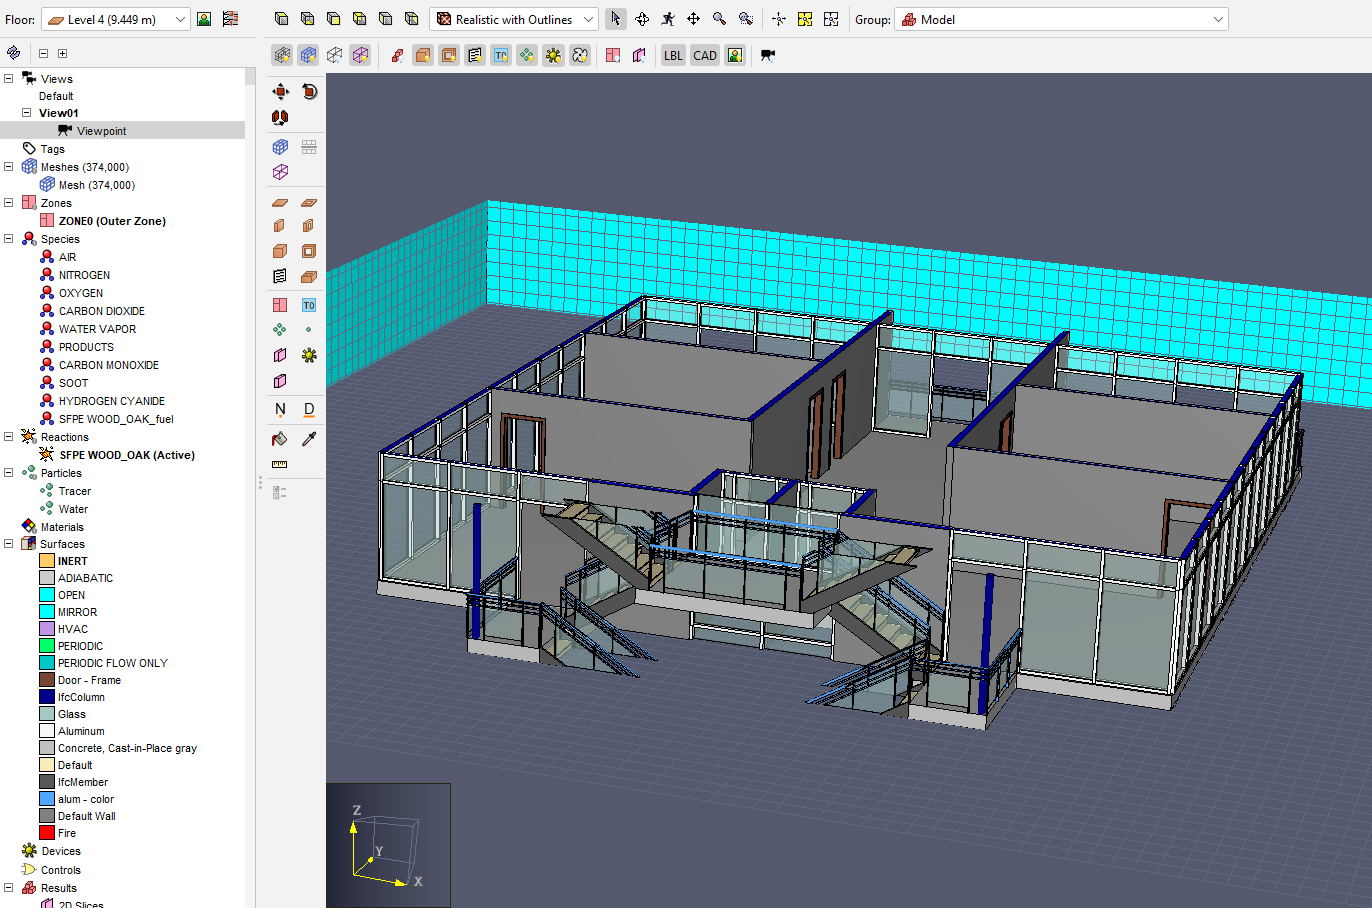Pick the draw mesh tool

point(280,147)
